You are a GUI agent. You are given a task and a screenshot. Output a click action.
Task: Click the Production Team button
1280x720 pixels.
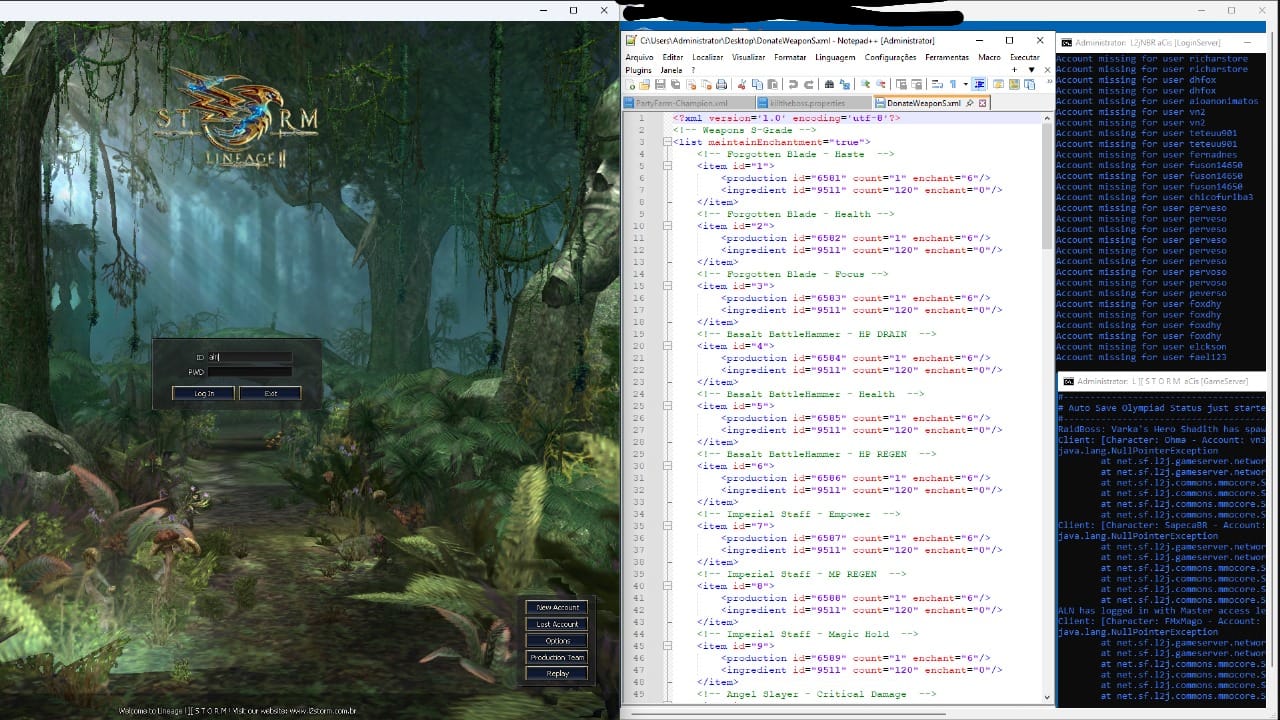558,657
